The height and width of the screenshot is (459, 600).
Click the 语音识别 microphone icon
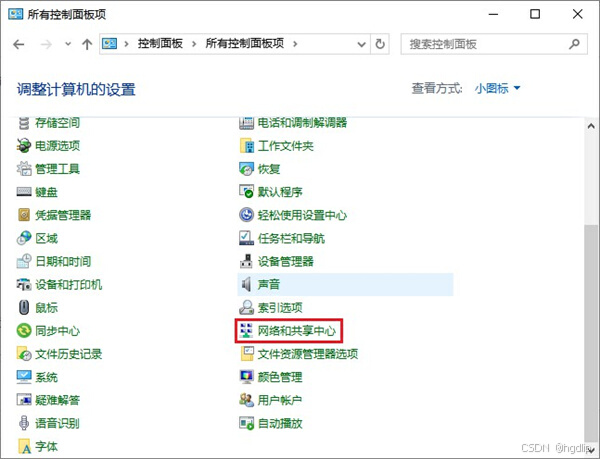tap(24, 423)
